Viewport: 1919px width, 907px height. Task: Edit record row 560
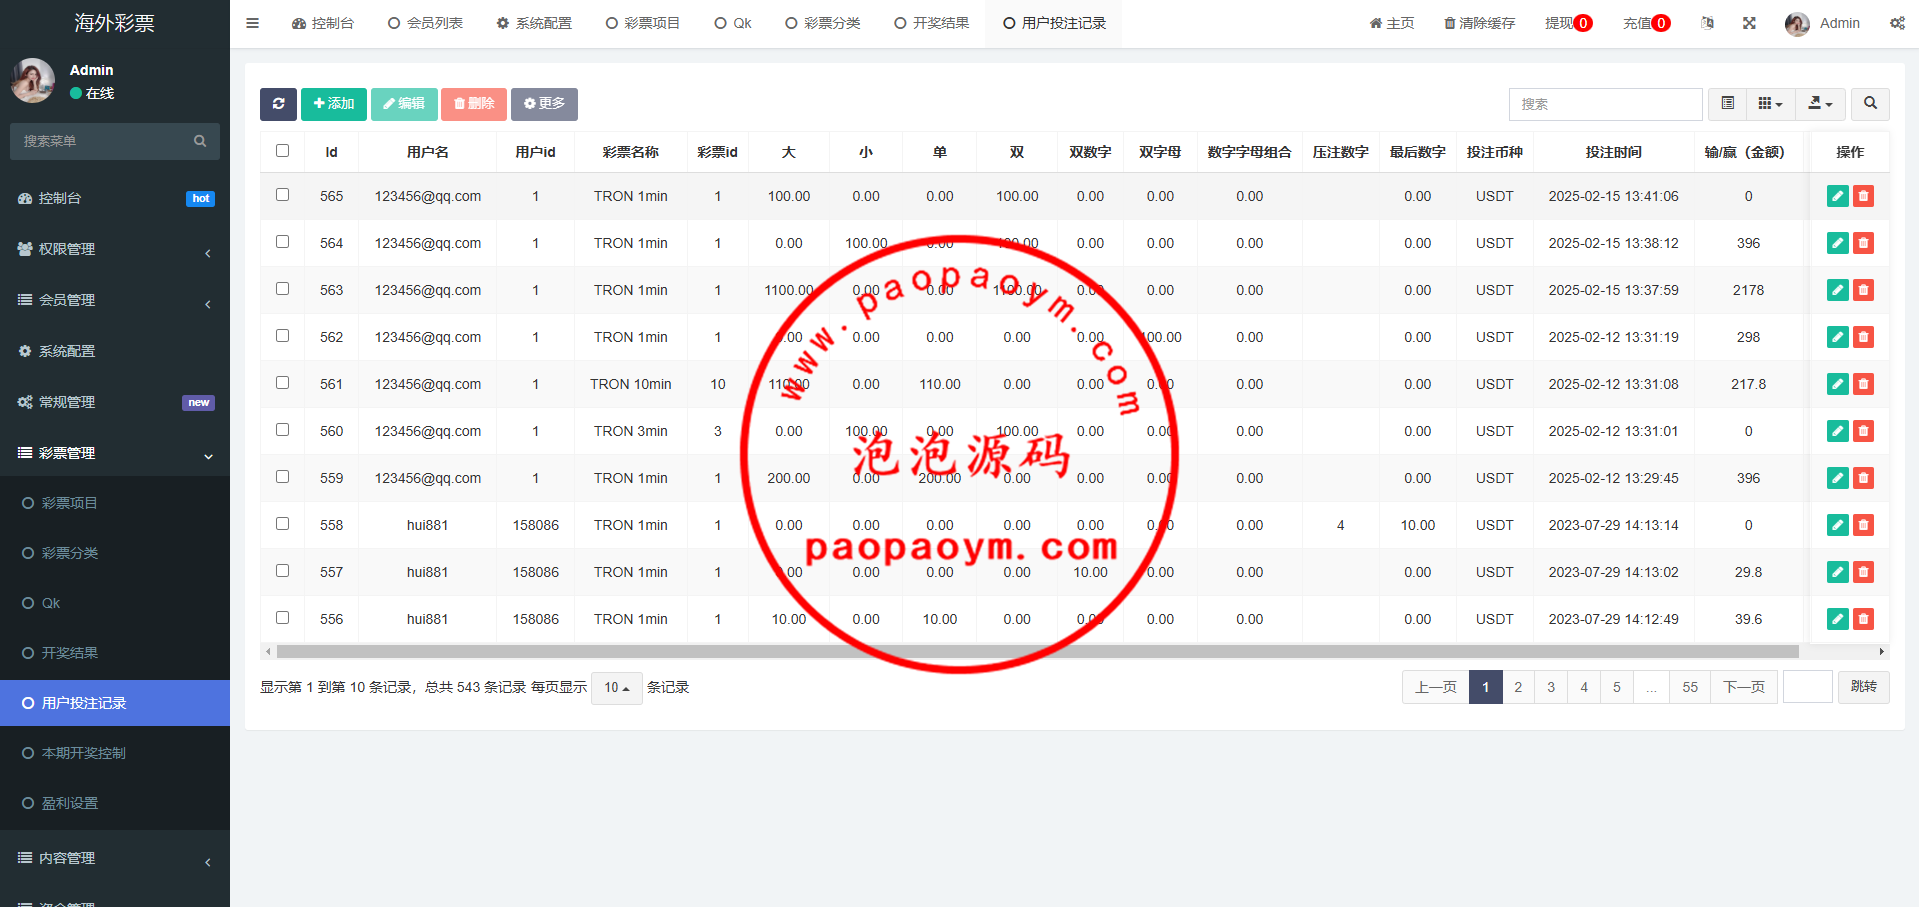click(1837, 431)
